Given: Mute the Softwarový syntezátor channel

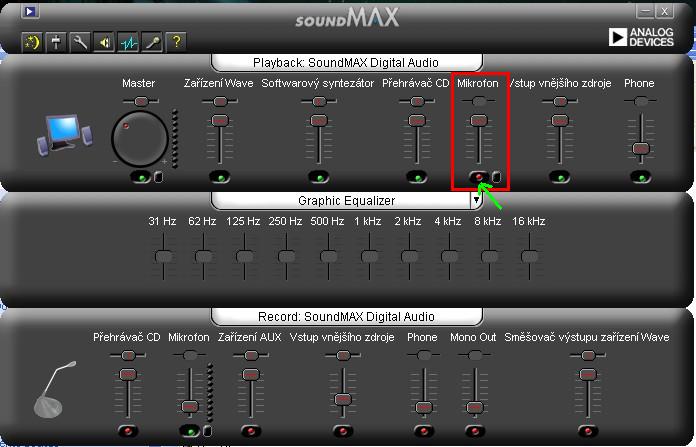Looking at the screenshot, I should [x=319, y=178].
